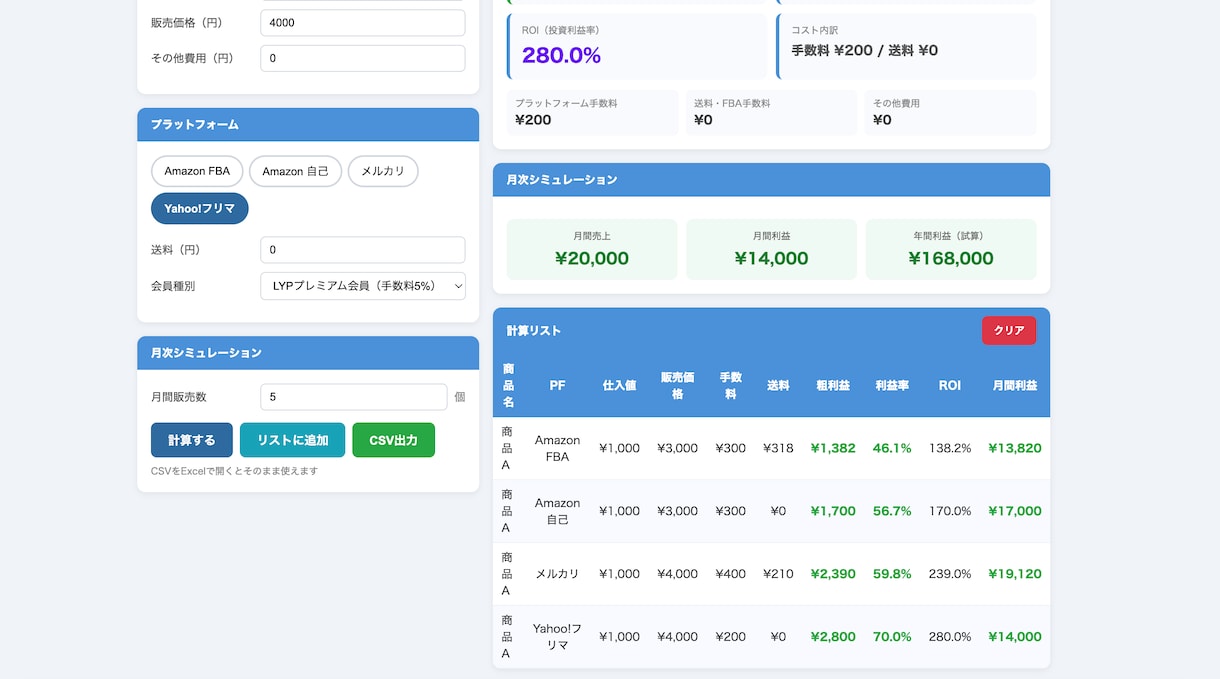Click the 月間売上 ¥20,000 card
Viewport: 1220px width, 679px height.
point(592,249)
